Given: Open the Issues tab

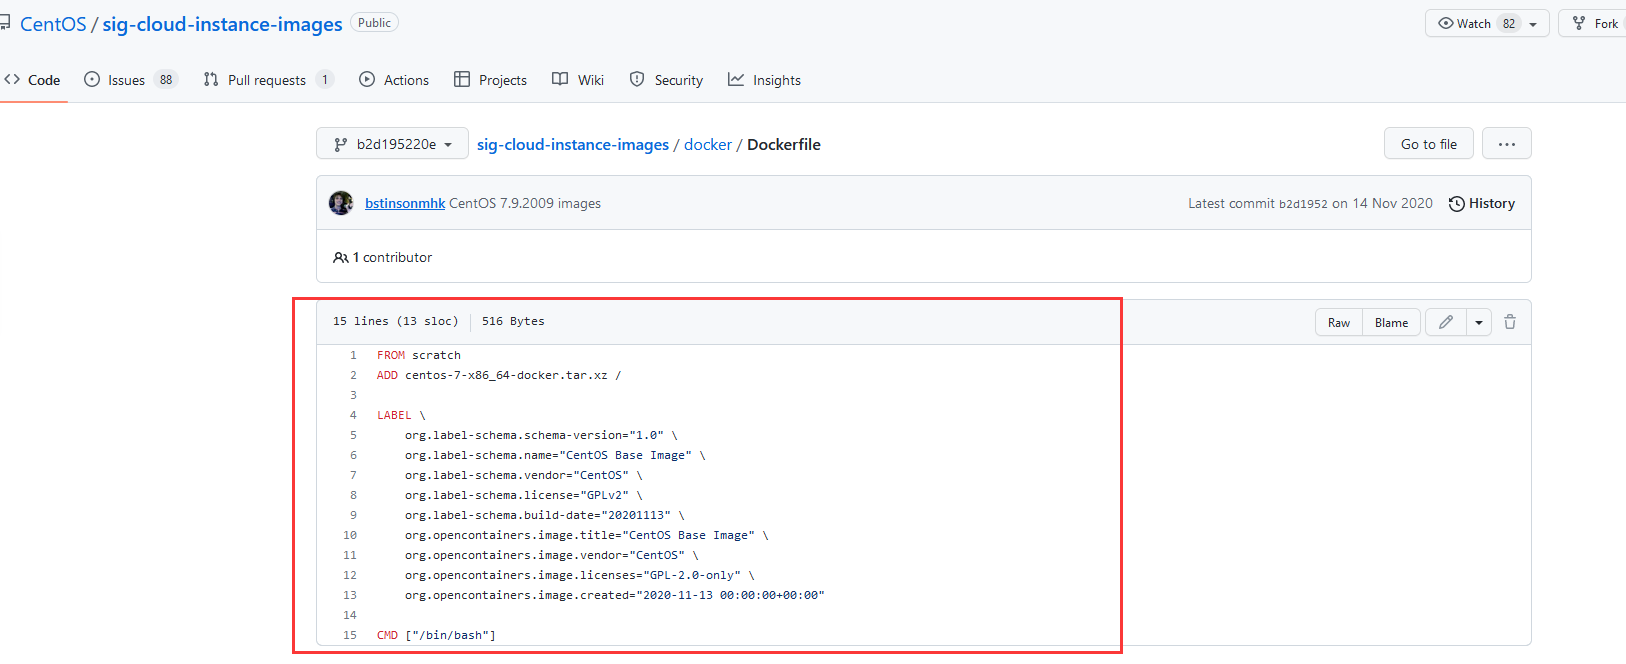Looking at the screenshot, I should click(131, 80).
